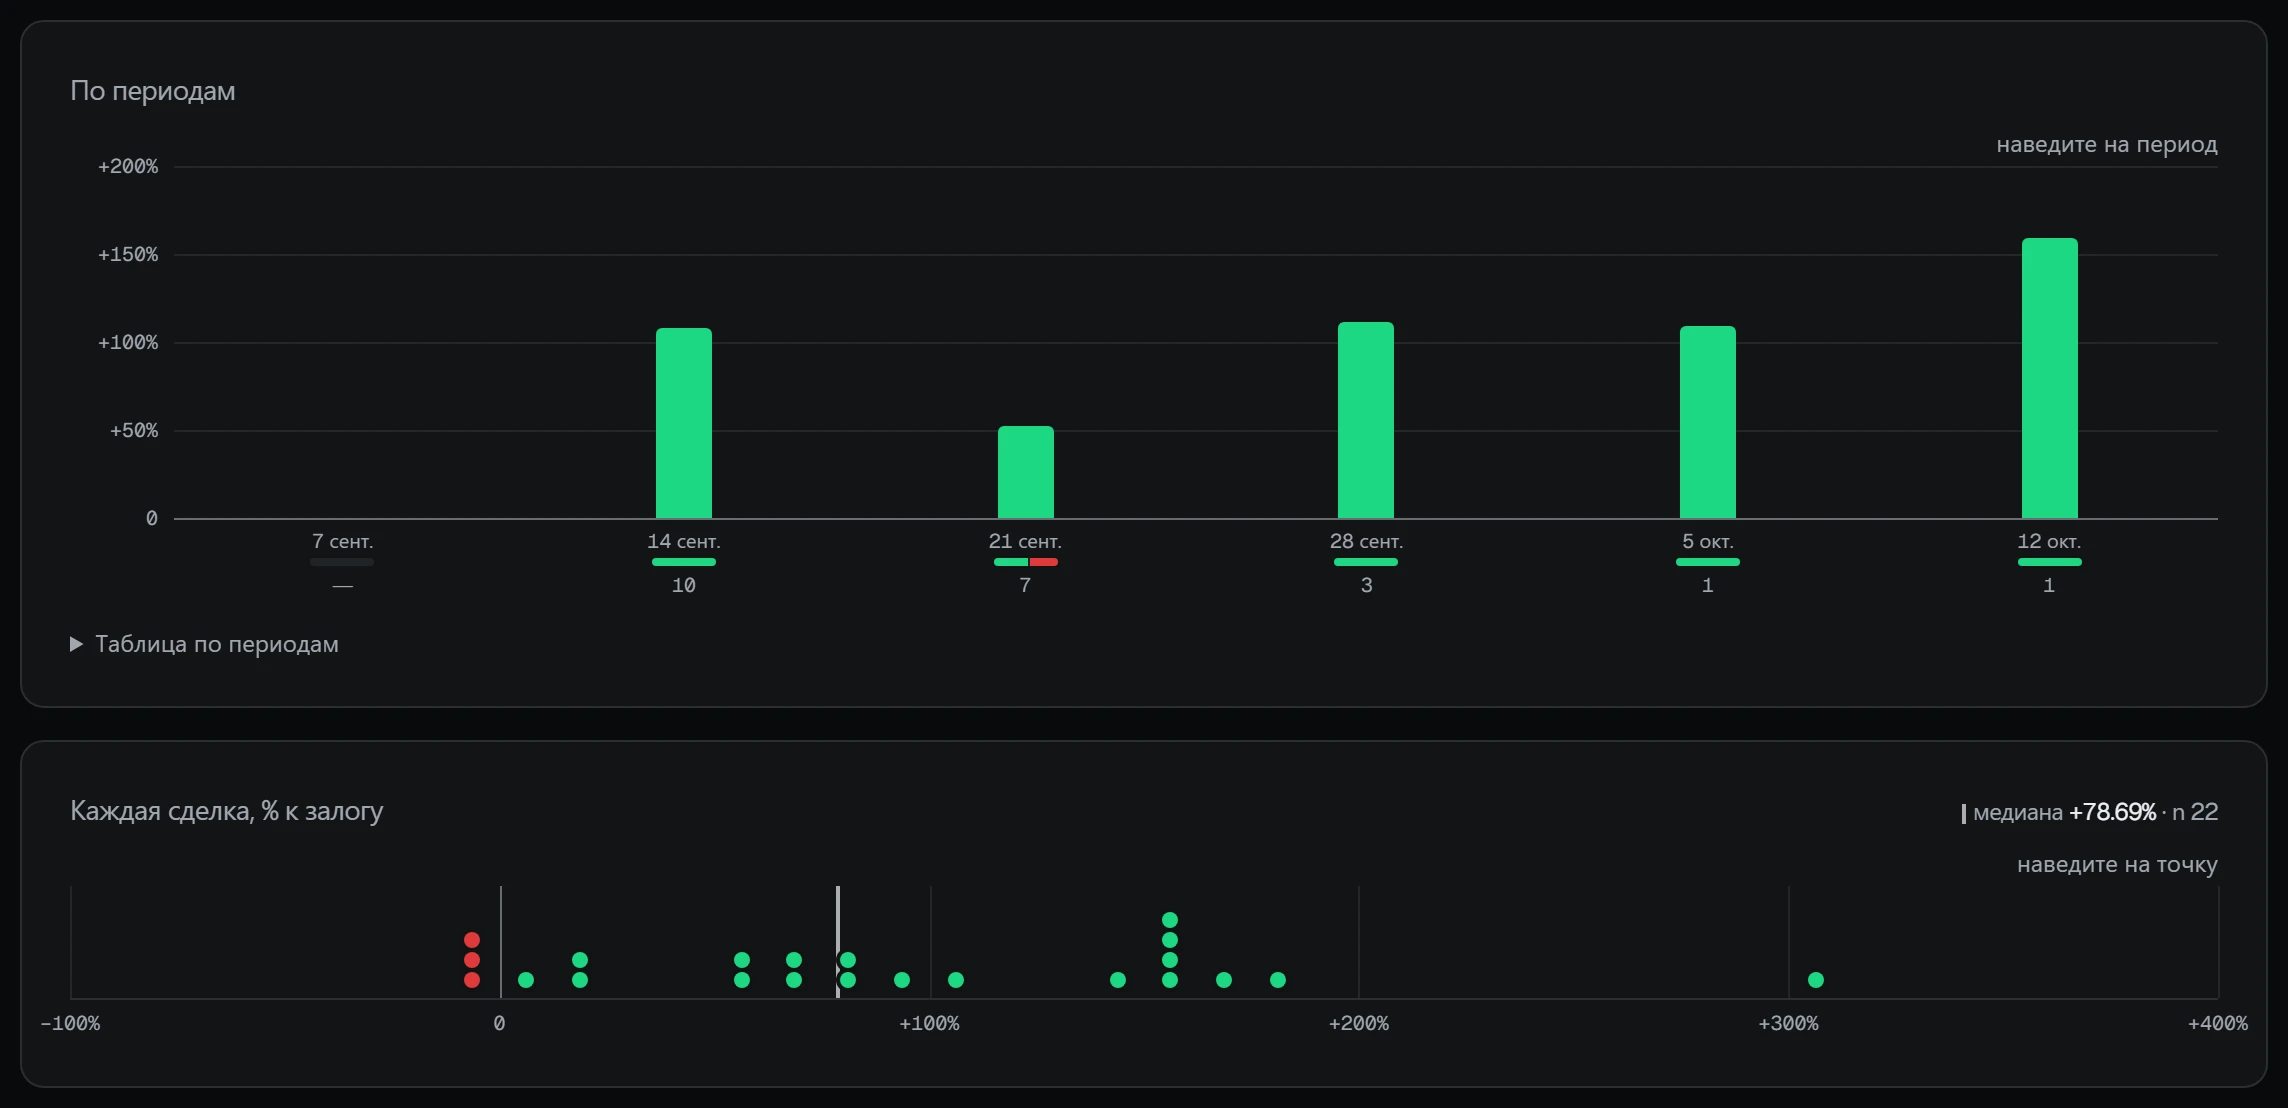This screenshot has width=2288, height=1108.
Task: Select the lone green dot just right of zero
Action: 526,980
